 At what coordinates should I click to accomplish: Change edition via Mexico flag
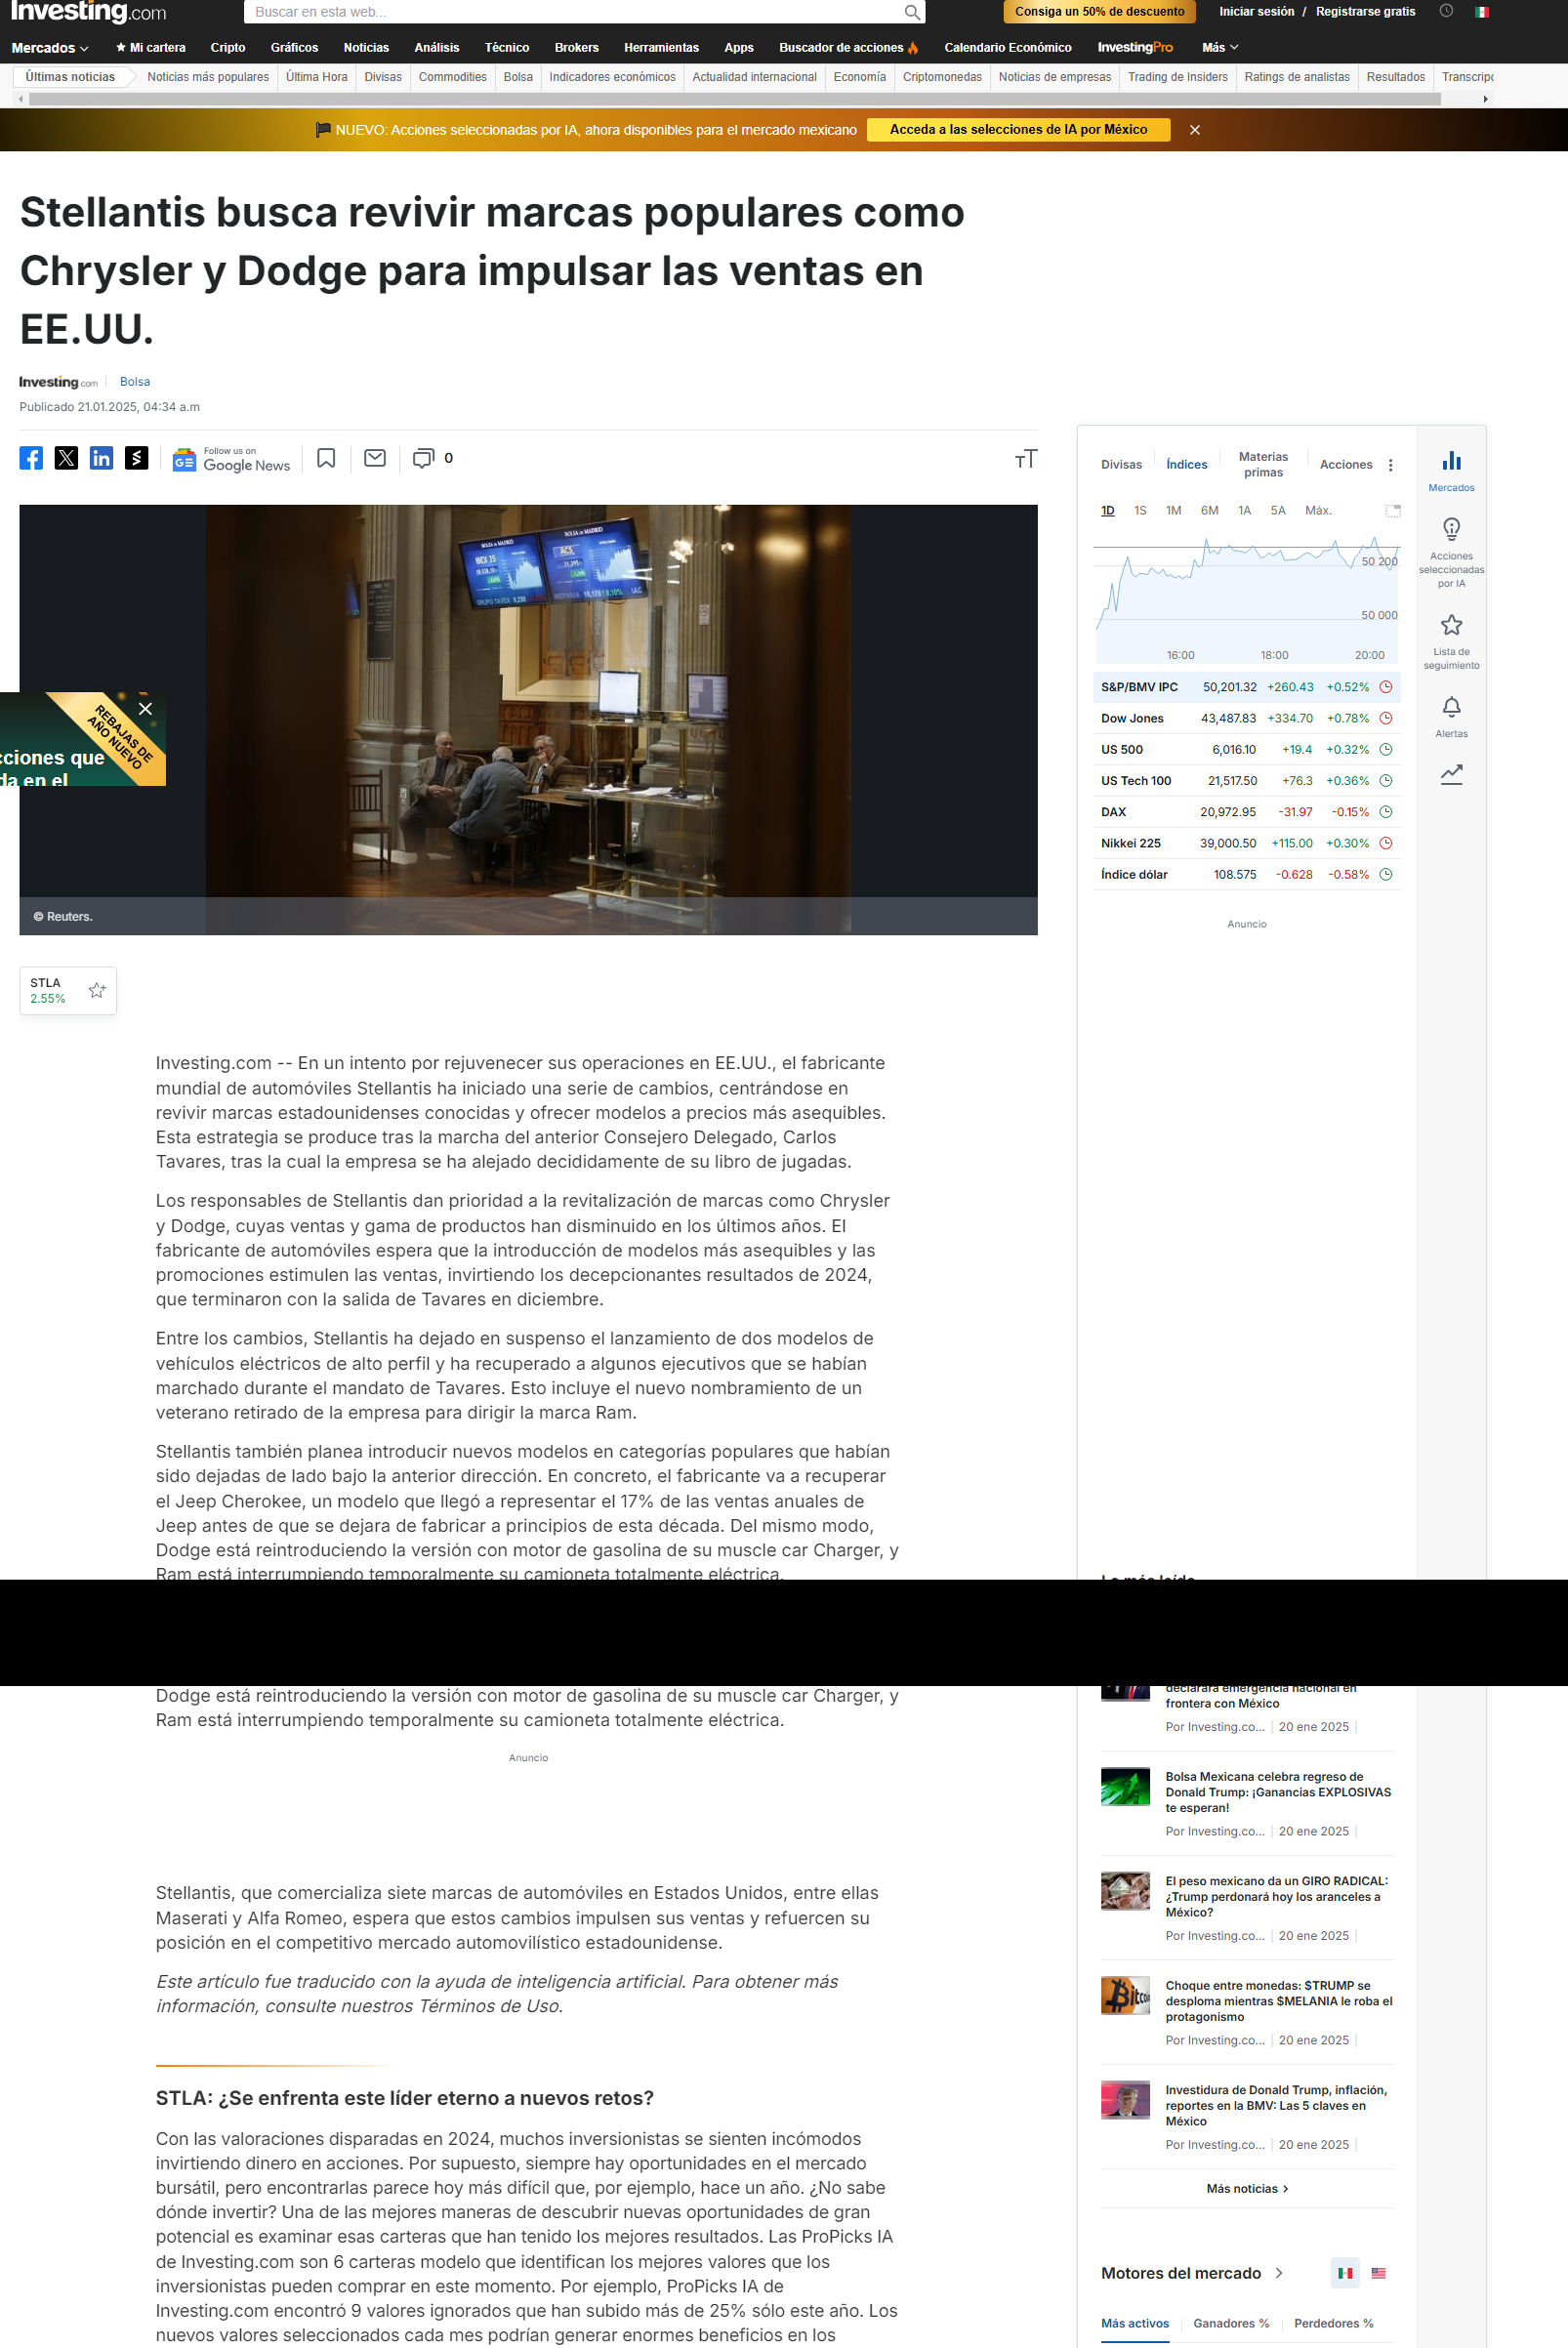point(1482,12)
